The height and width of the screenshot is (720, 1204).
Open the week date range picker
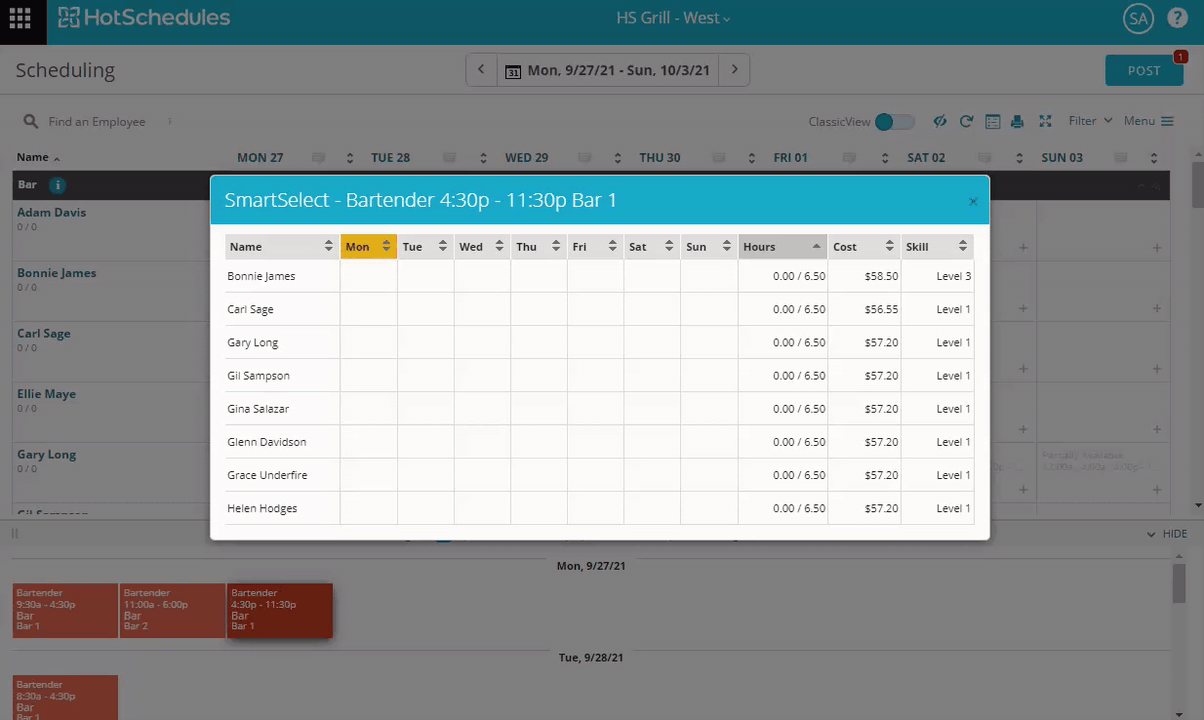(608, 71)
